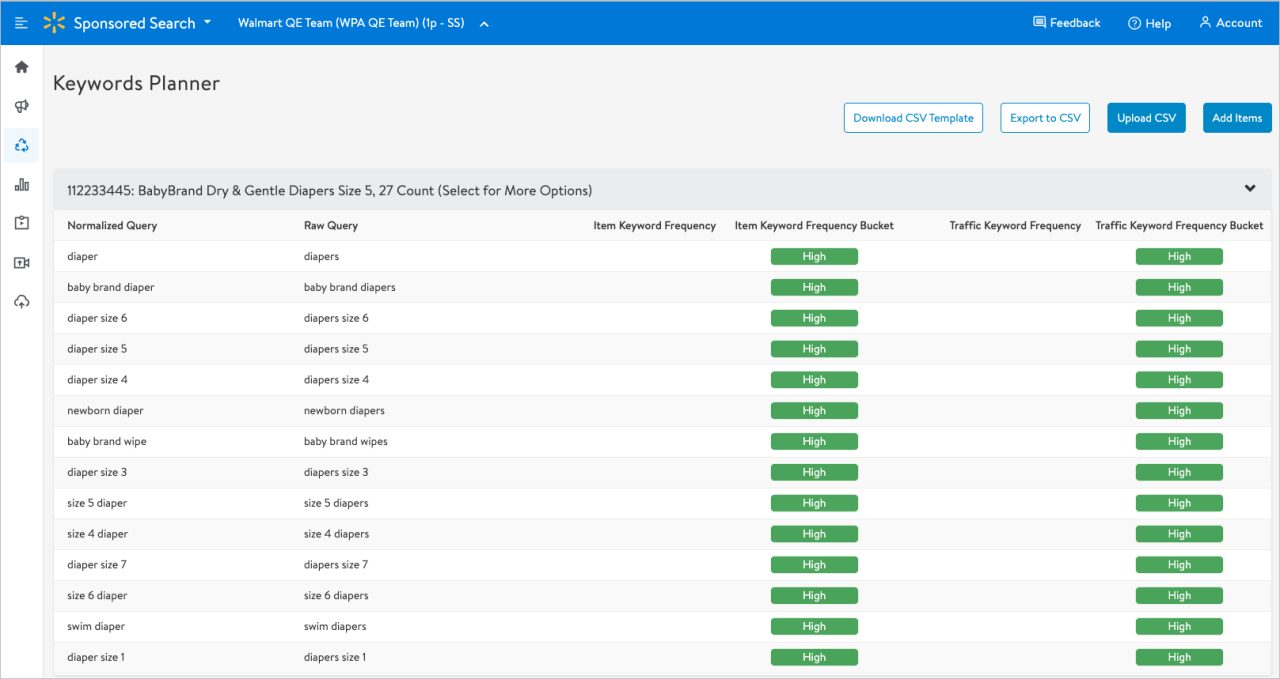
Task: Open the Account menu
Action: tap(1230, 23)
